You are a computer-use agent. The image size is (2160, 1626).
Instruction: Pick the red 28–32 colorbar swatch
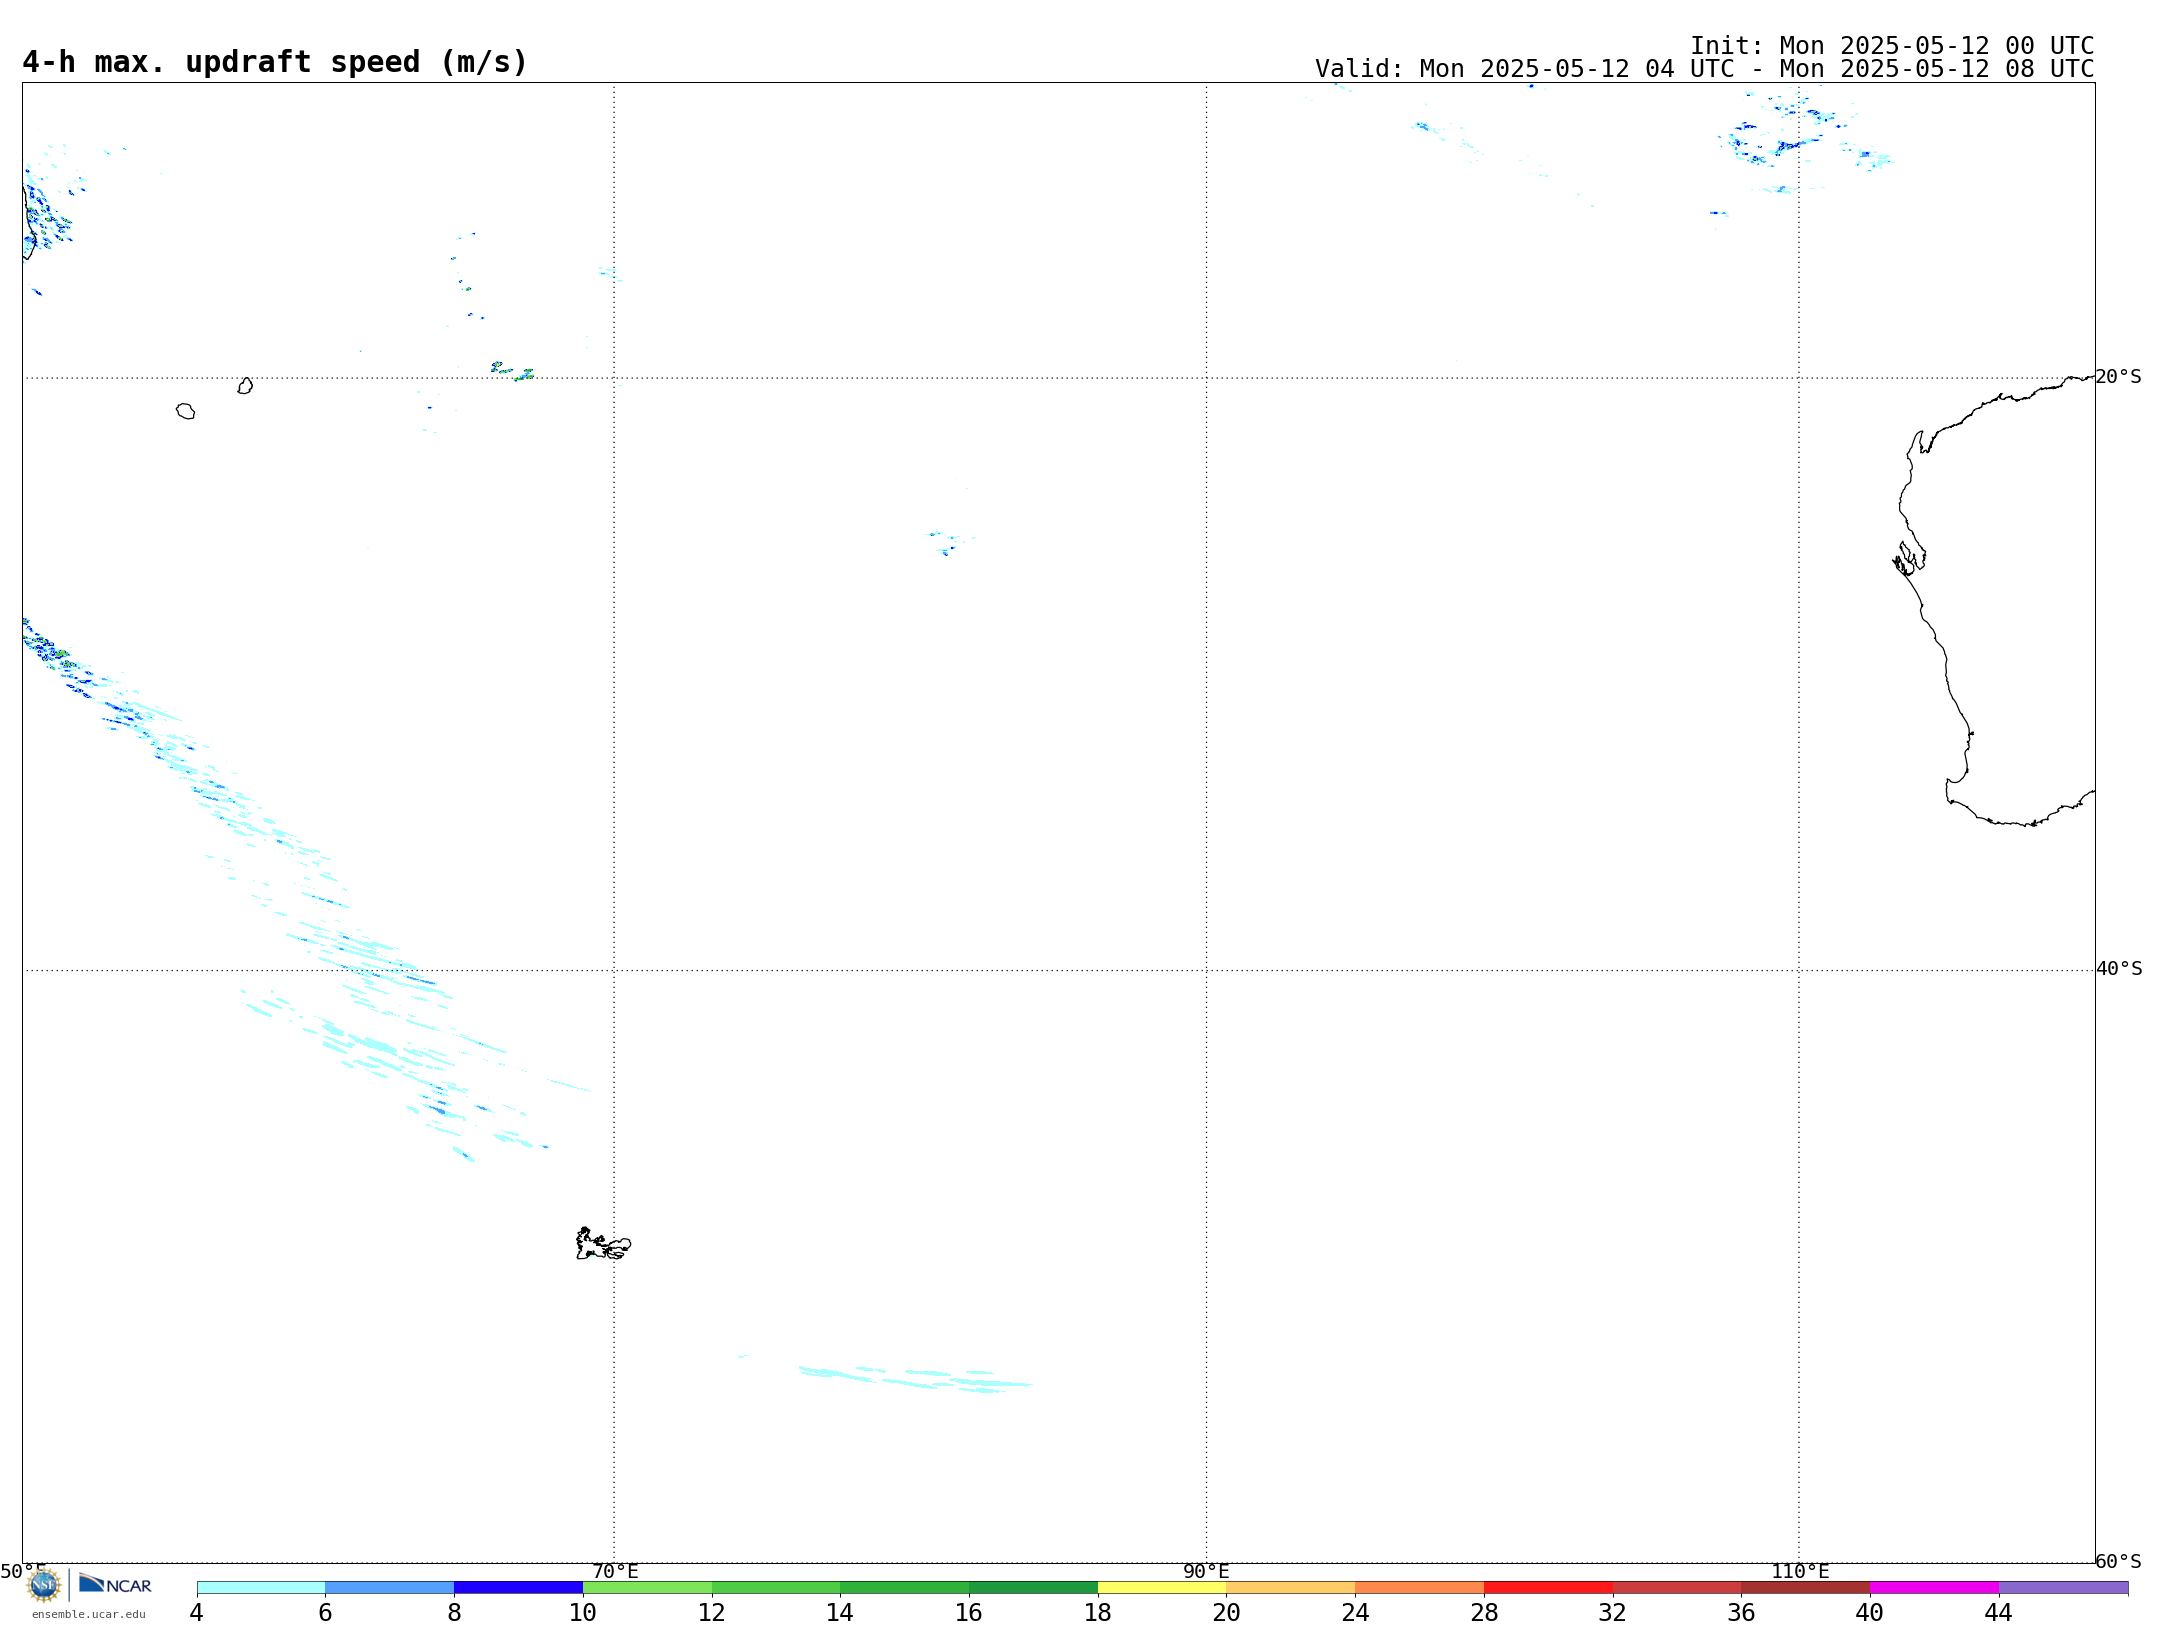(1548, 1588)
